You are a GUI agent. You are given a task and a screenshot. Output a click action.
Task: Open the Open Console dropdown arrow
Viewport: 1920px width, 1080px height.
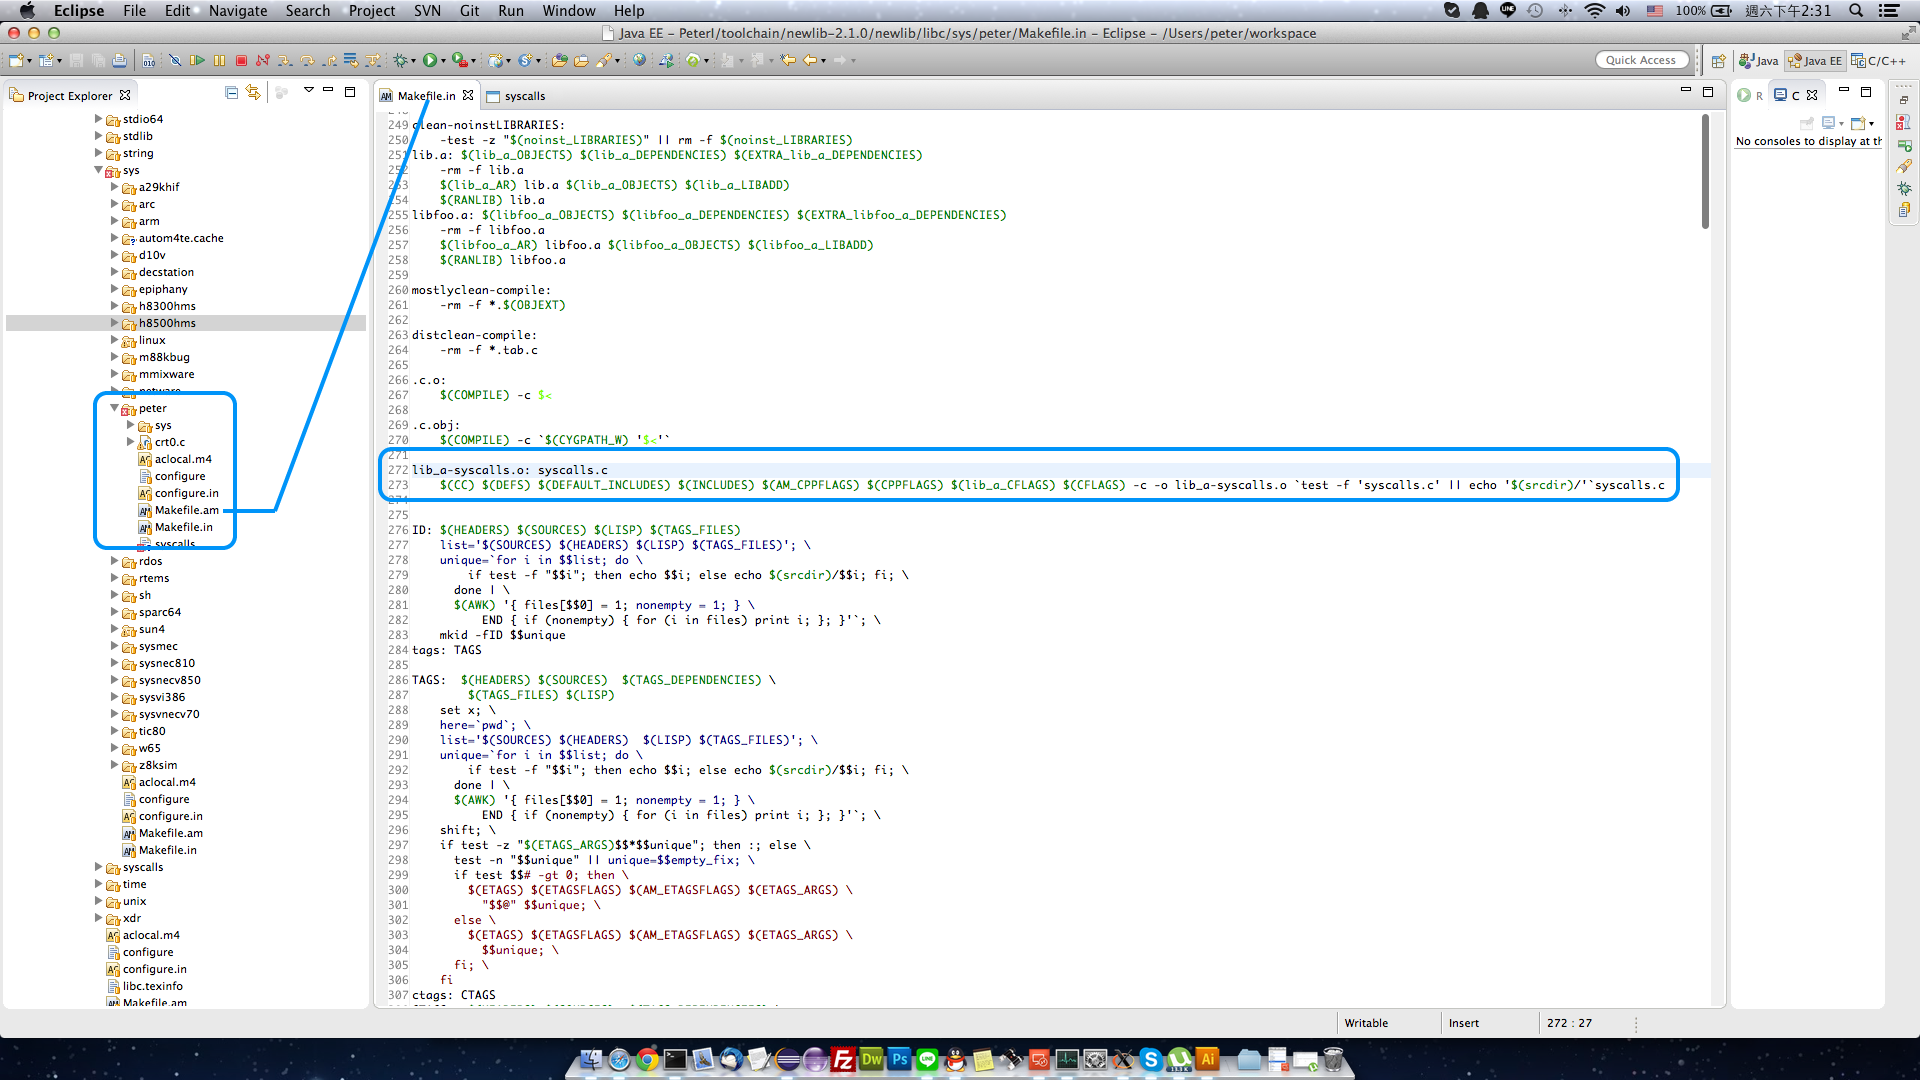point(1872,124)
